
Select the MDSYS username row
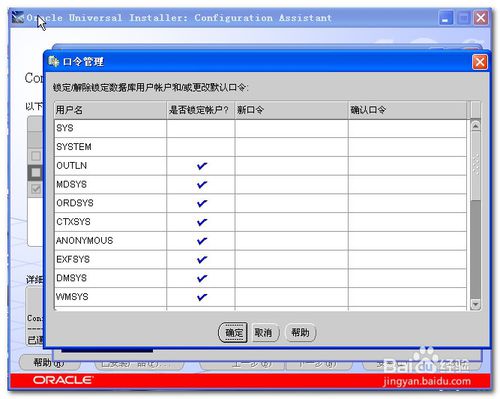pos(110,184)
